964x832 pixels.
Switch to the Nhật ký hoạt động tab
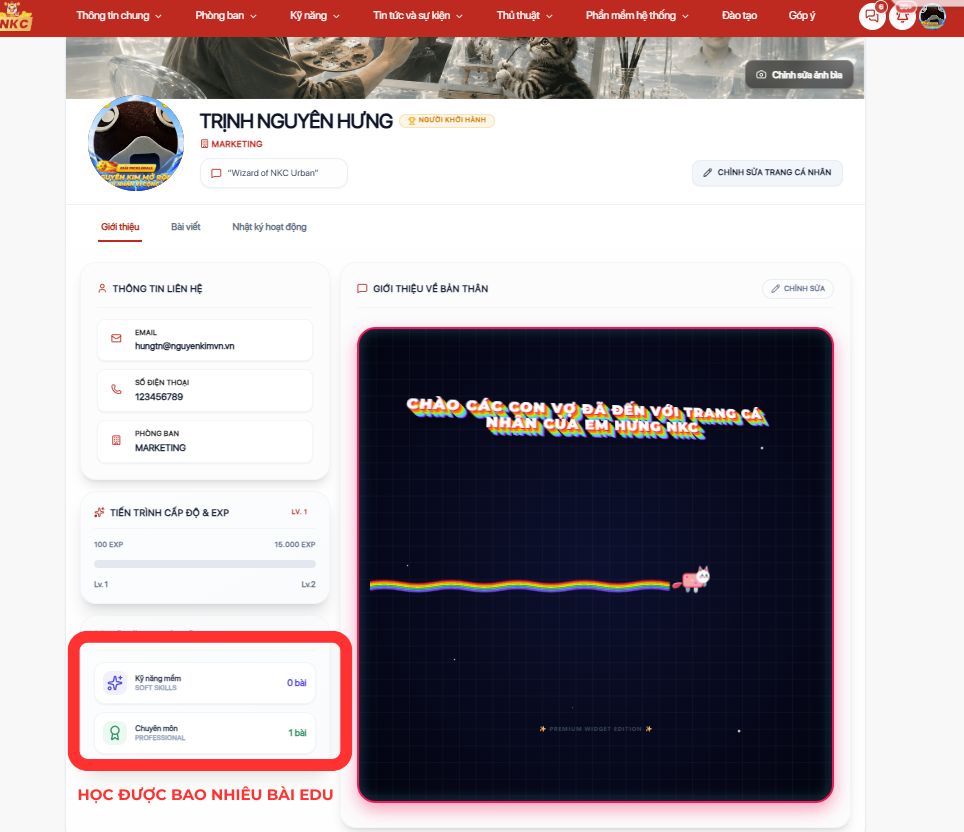(x=269, y=227)
